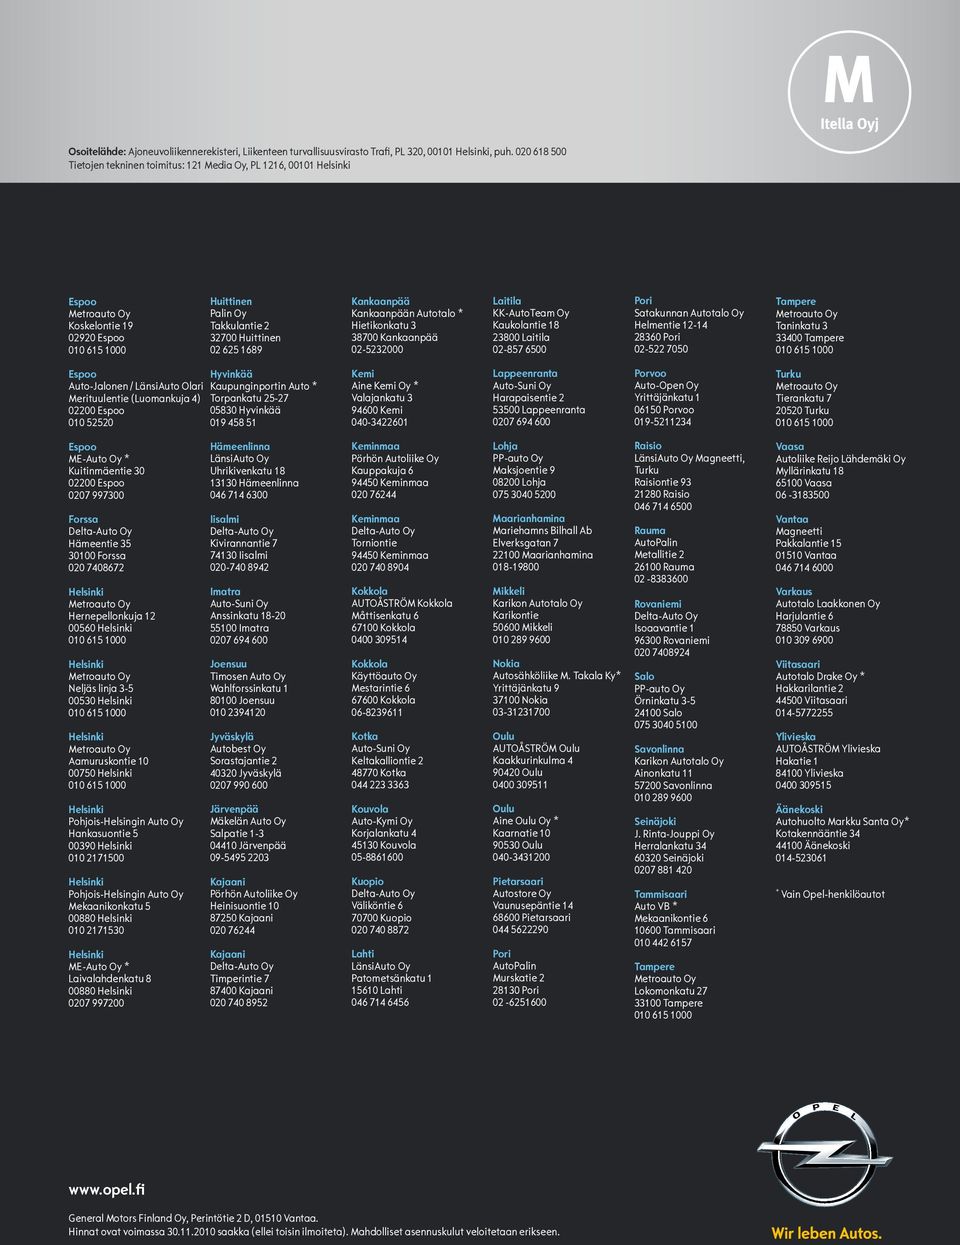Click the 'Wir leben Autos.' slogan
The image size is (960, 1245).
click(x=826, y=1233)
